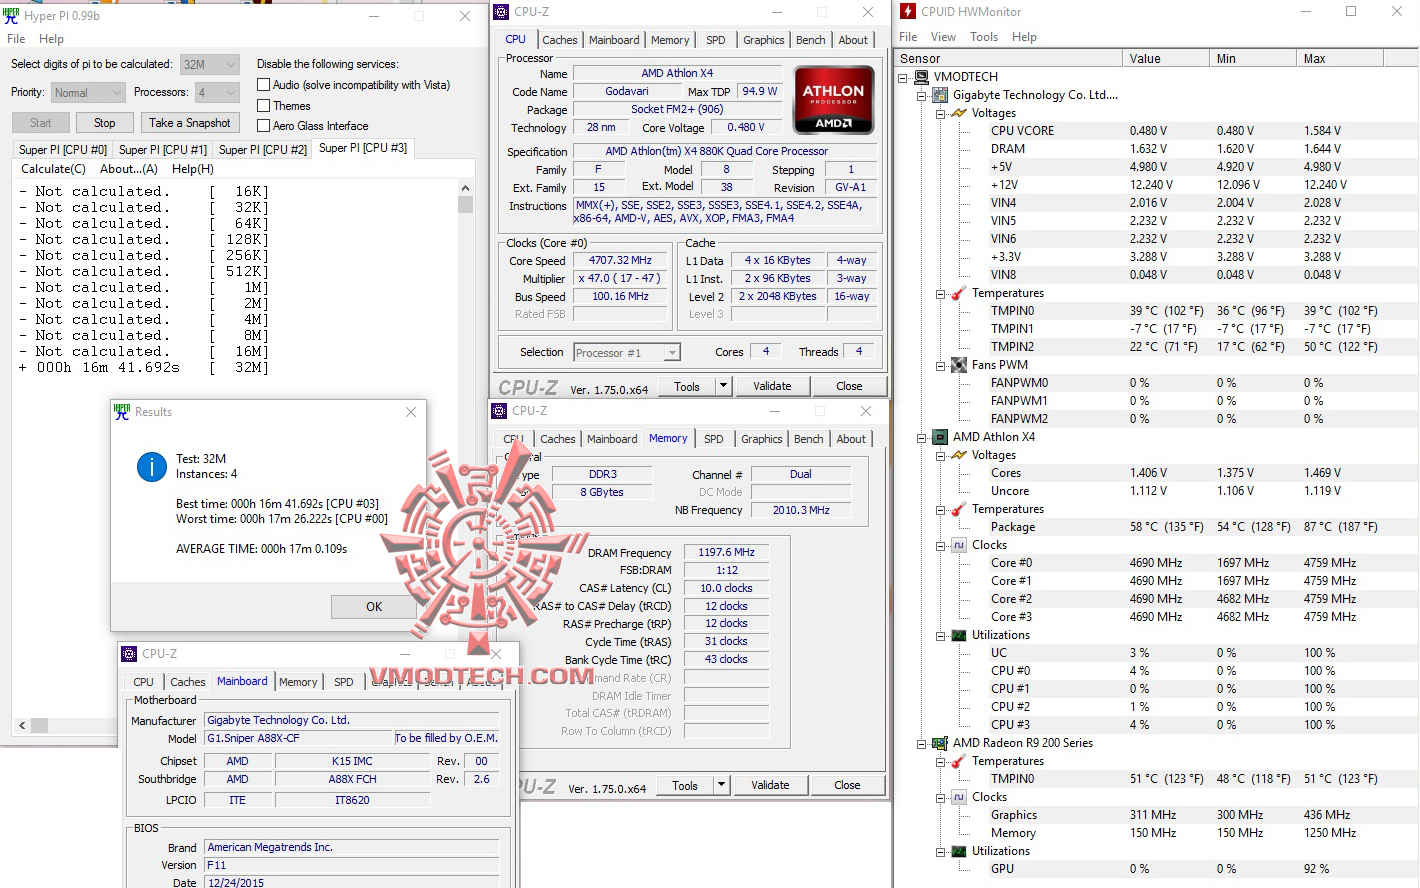Screen dimensions: 1420x888
Task: Click the Clocks icon above the Graphics row
Action: click(959, 797)
